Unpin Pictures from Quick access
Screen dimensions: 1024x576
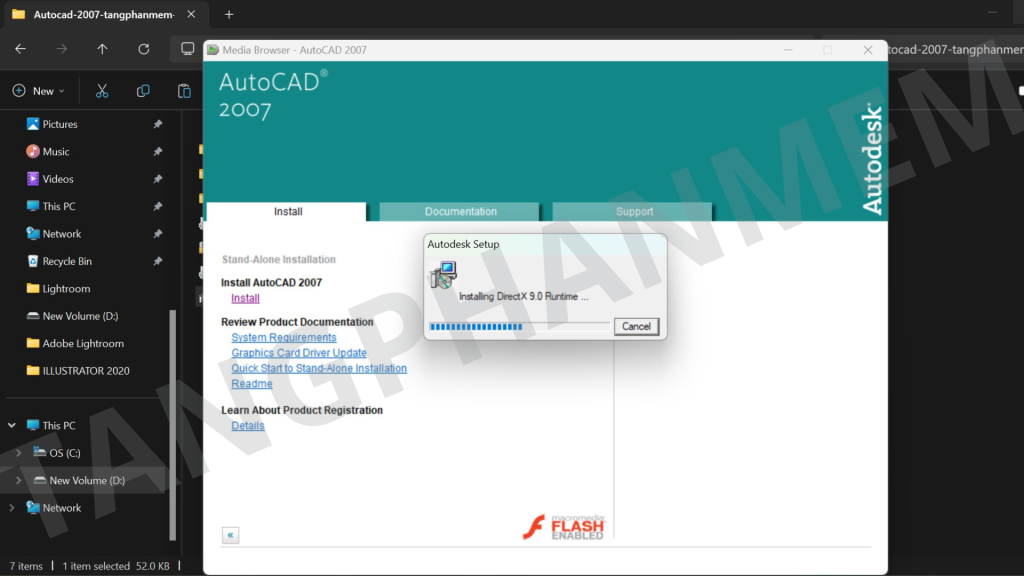[157, 124]
